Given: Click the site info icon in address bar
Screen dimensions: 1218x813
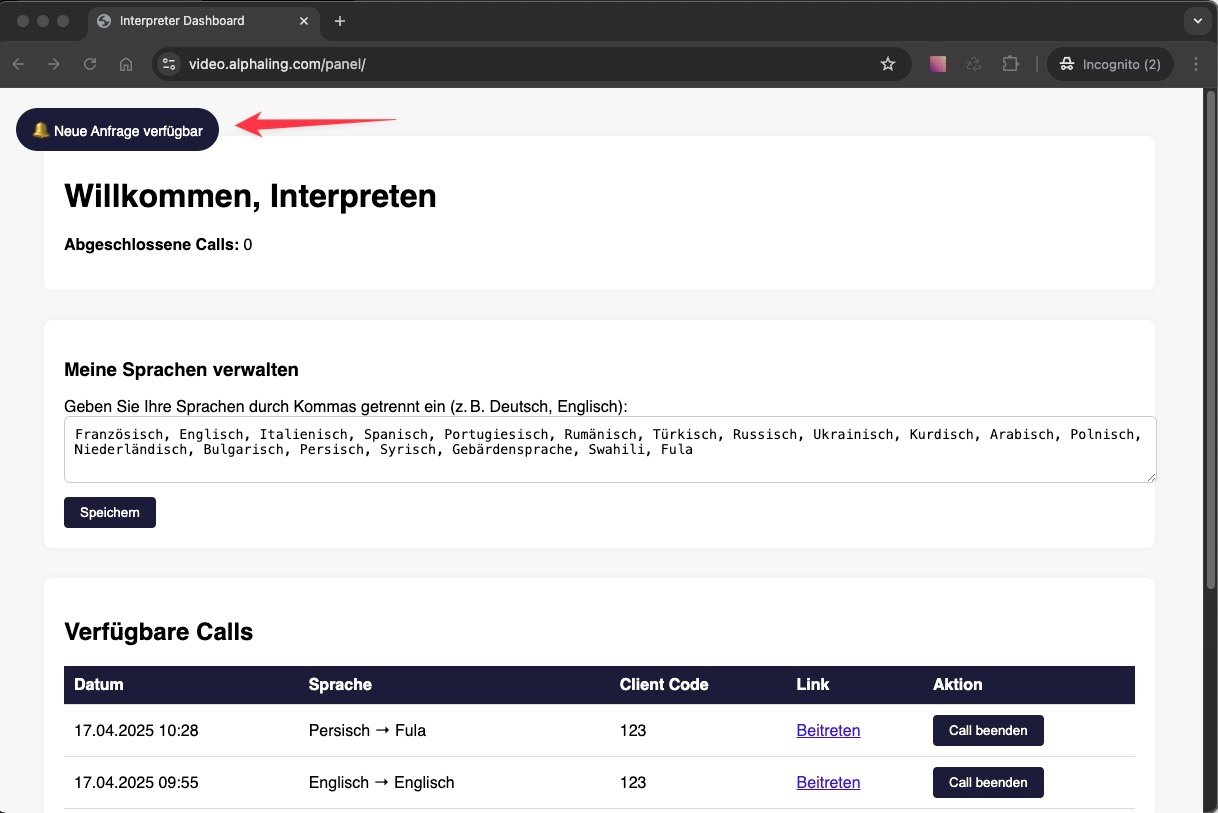Looking at the screenshot, I should click(169, 64).
